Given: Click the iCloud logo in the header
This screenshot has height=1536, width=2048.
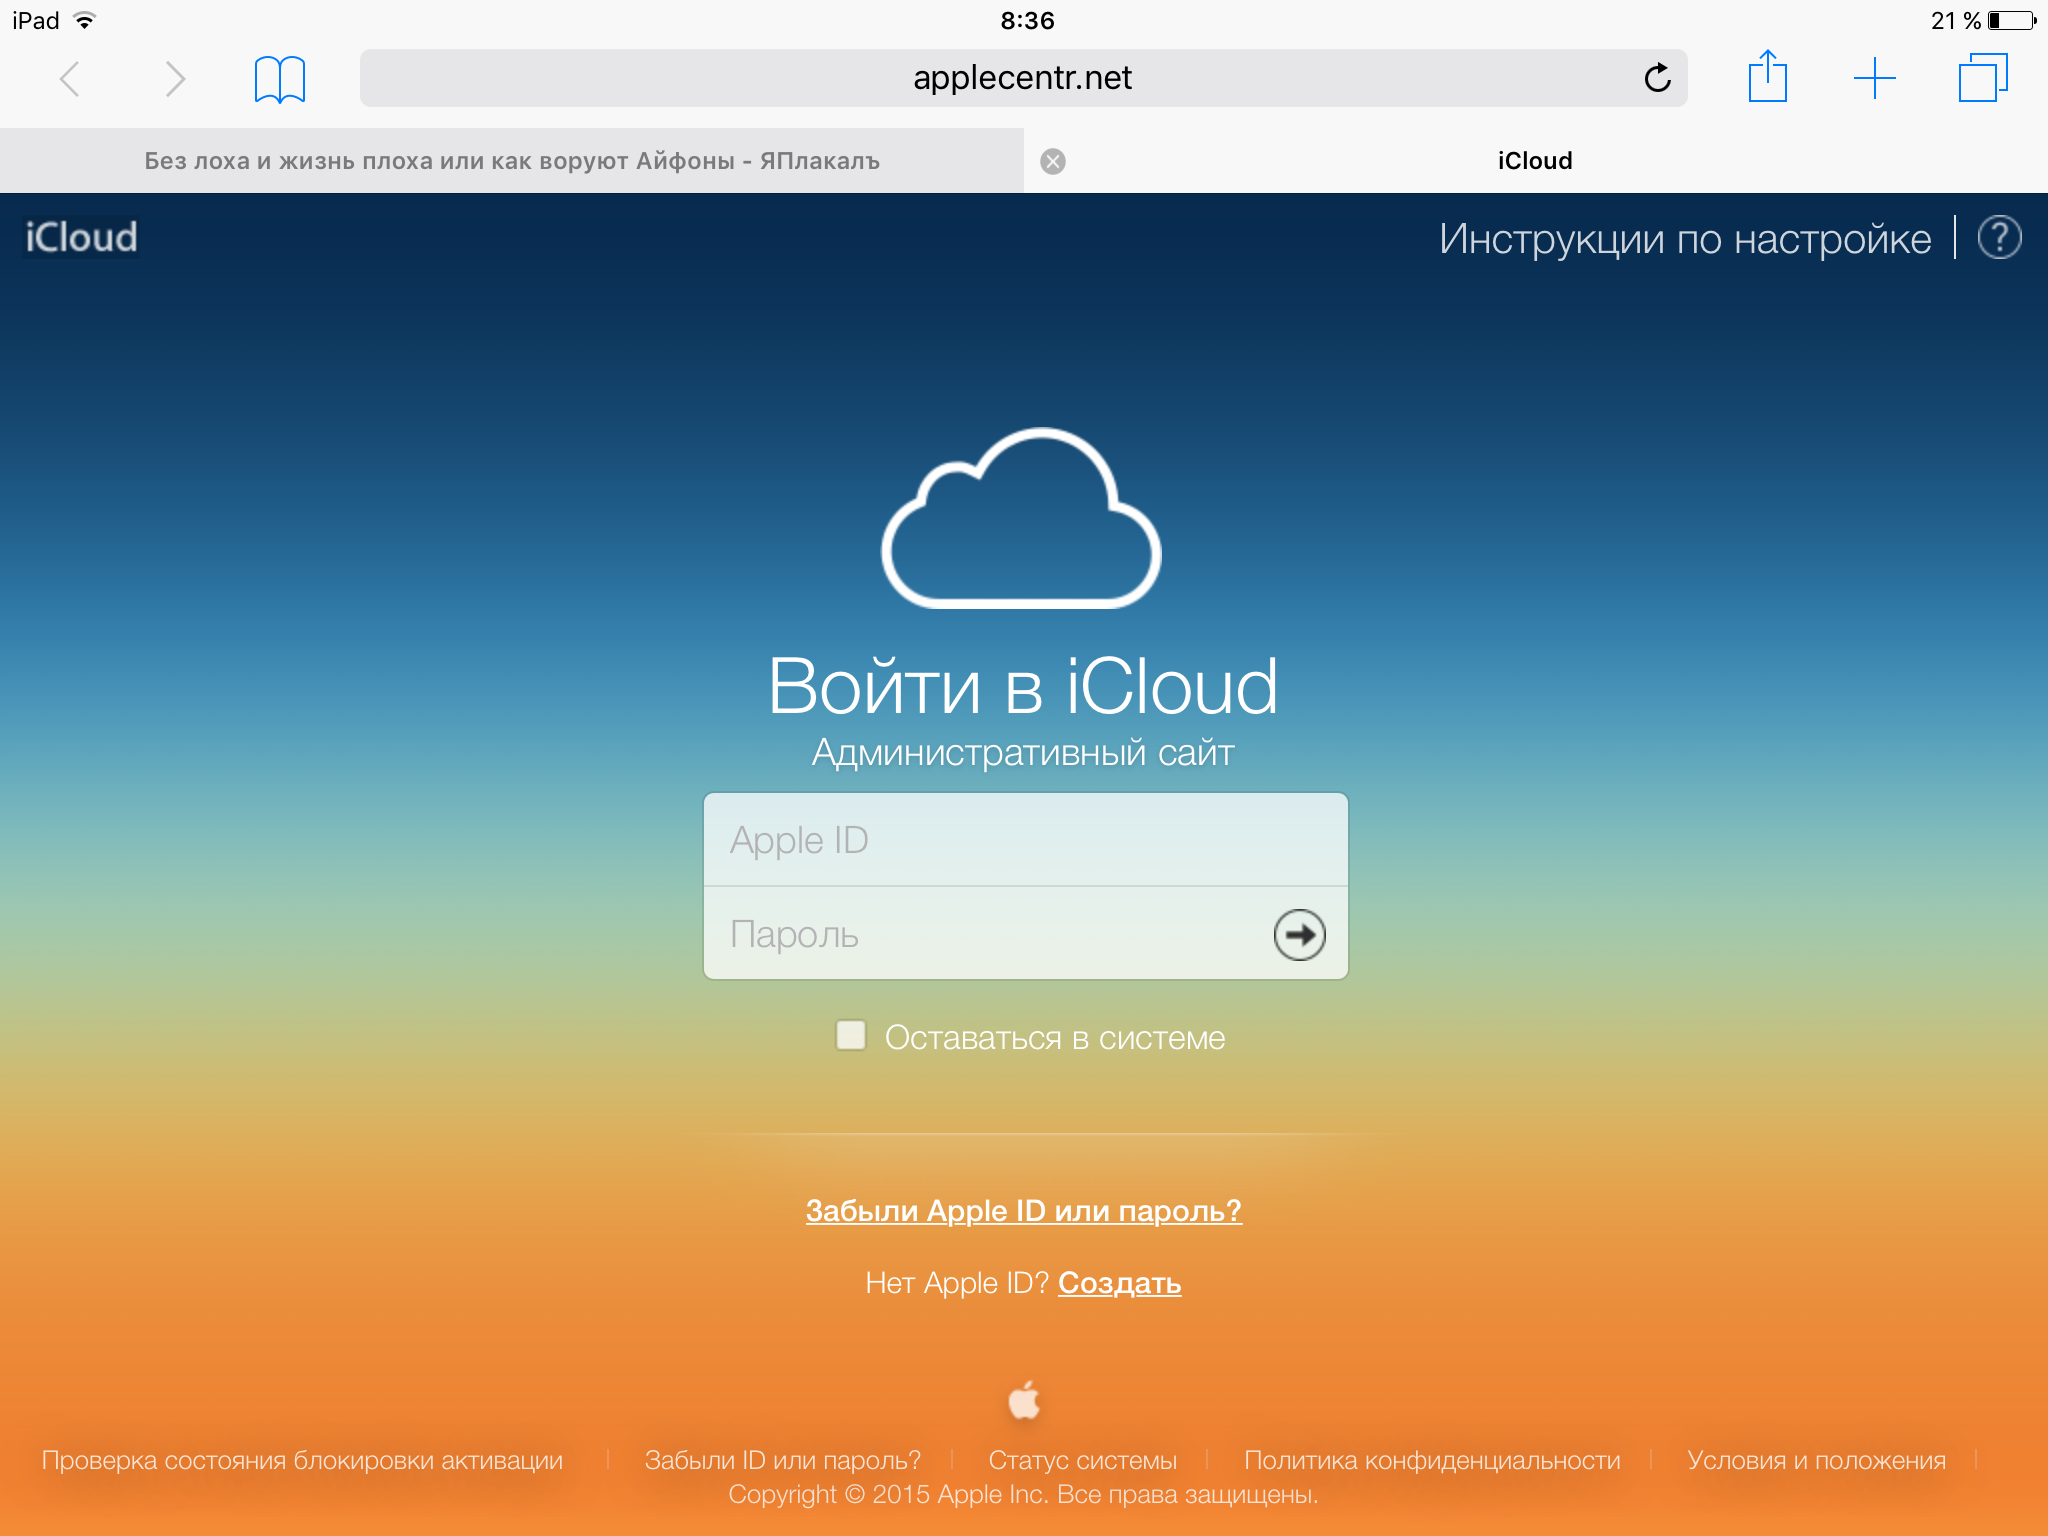Looking at the screenshot, I should pyautogui.click(x=81, y=238).
